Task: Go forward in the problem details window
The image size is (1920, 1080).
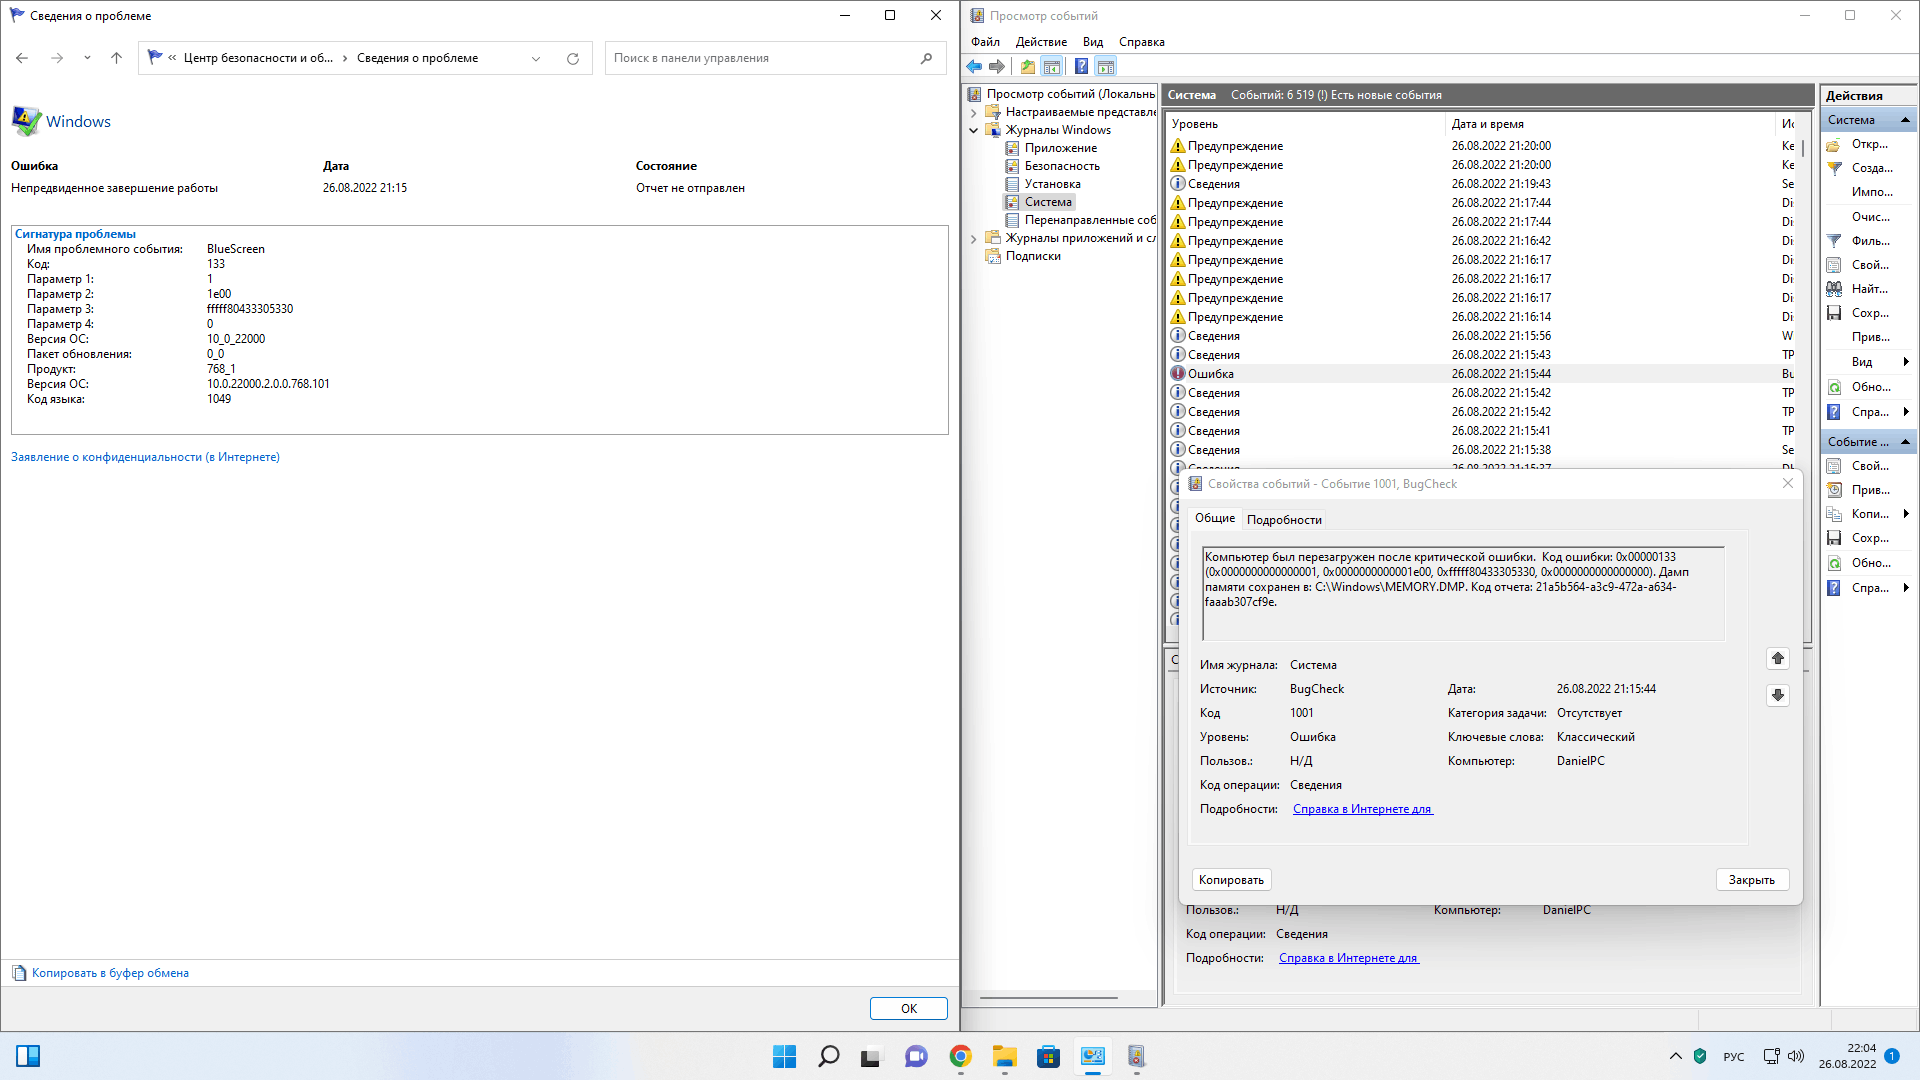Action: 57,58
